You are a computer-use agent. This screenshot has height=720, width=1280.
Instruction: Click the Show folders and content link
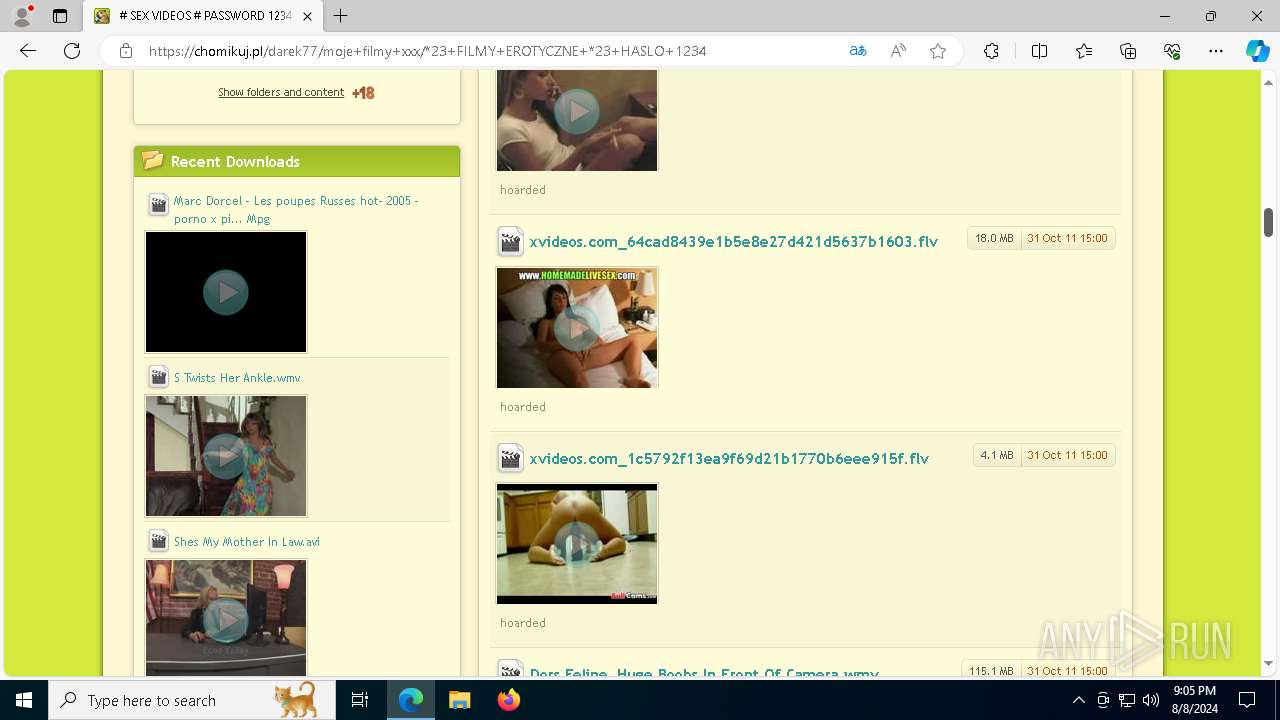point(281,92)
